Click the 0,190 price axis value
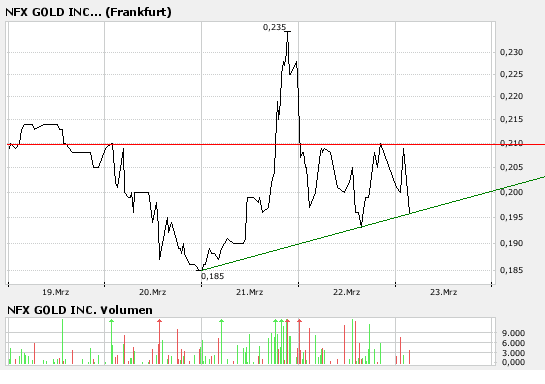Viewport: 545px width, 384px height. click(x=511, y=243)
